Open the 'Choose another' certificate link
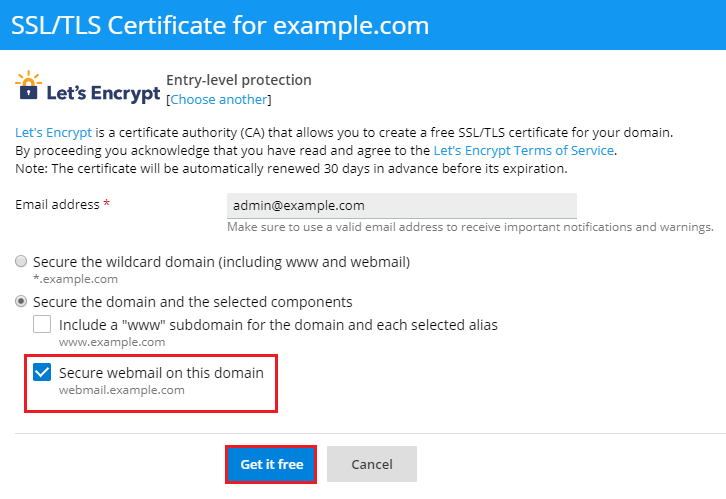This screenshot has height=499, width=726. pos(219,99)
